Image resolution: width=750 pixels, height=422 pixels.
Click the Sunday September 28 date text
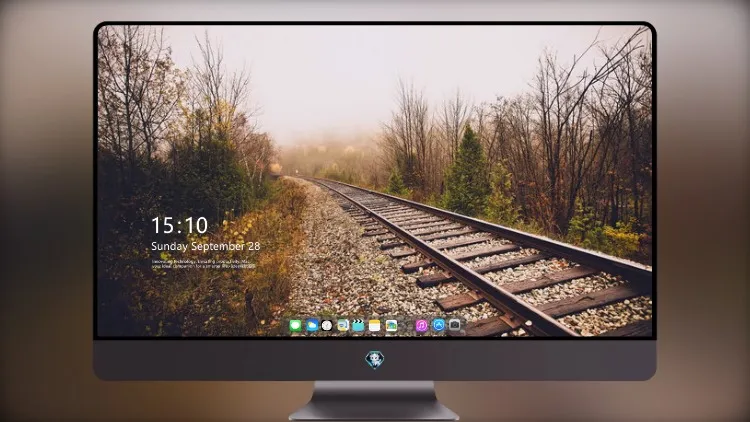tap(206, 246)
